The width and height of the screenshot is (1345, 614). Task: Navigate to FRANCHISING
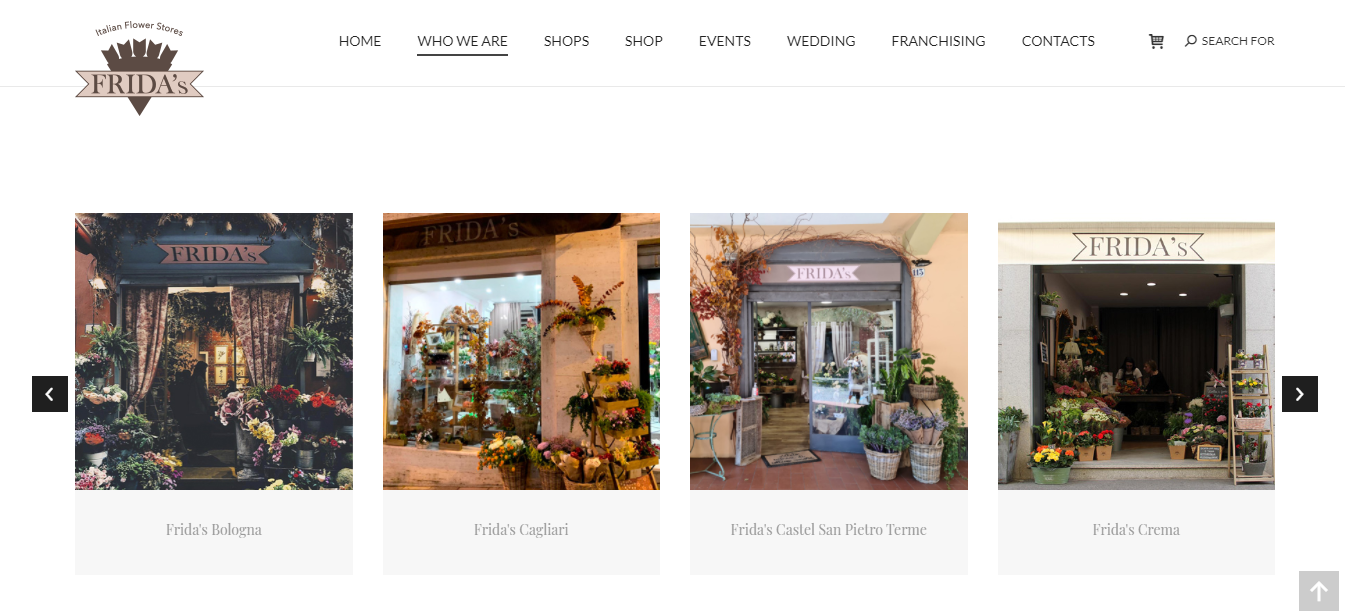pos(938,41)
